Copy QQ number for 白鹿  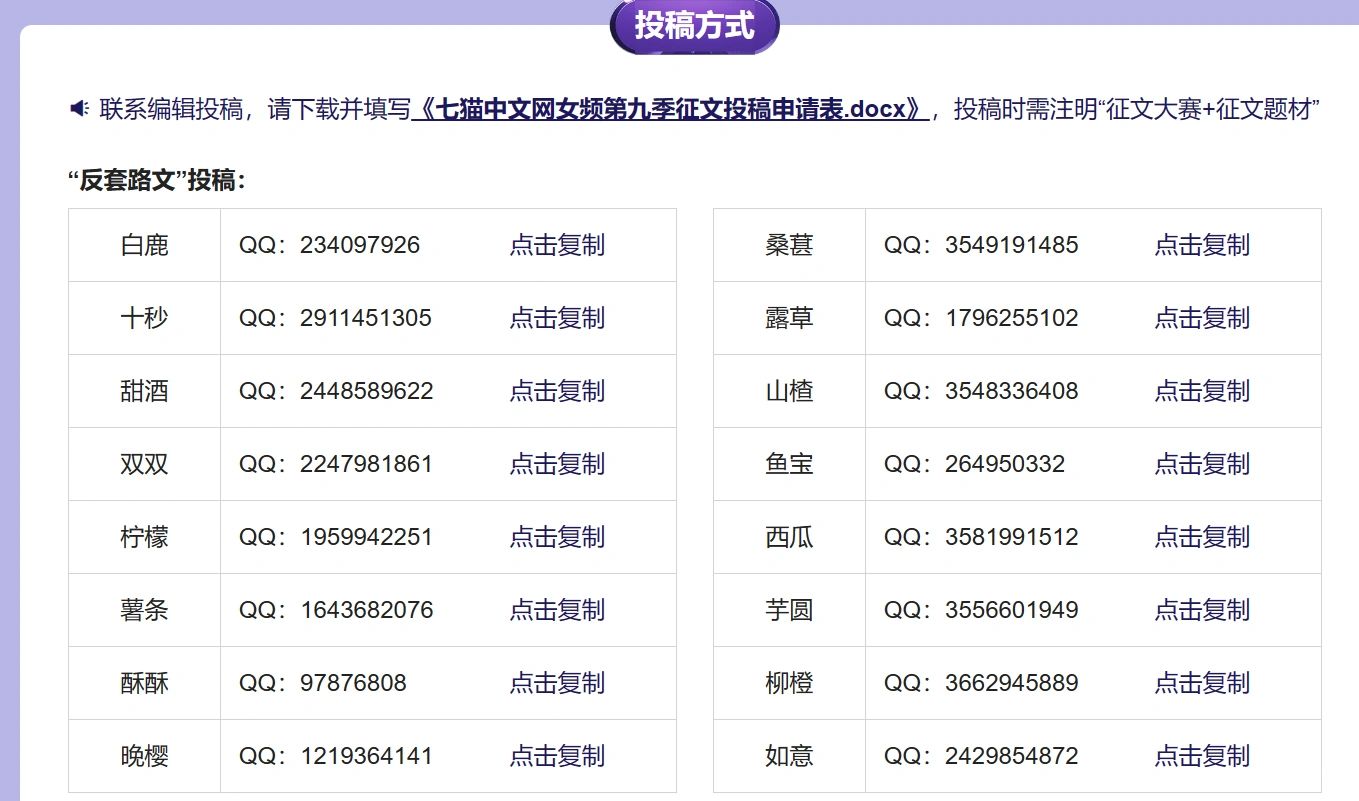click(x=557, y=245)
